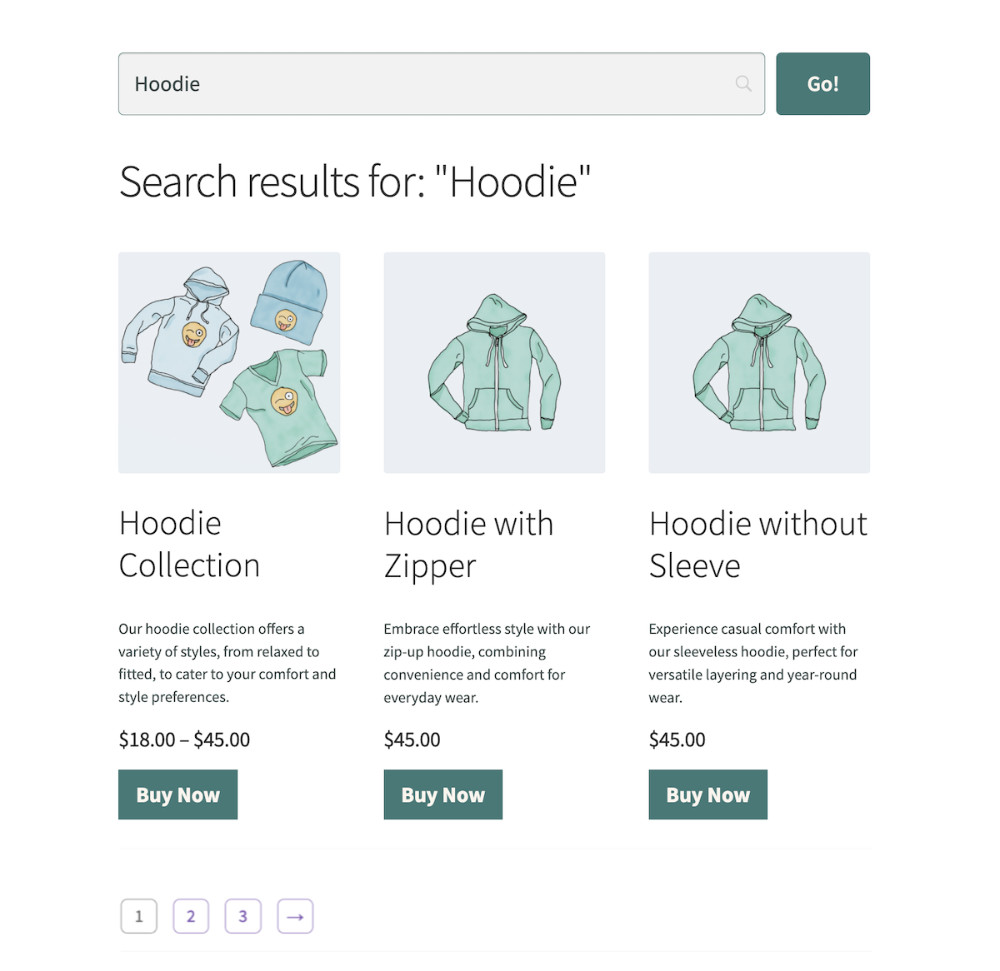Open the Hoodie Collection product link

(x=188, y=543)
